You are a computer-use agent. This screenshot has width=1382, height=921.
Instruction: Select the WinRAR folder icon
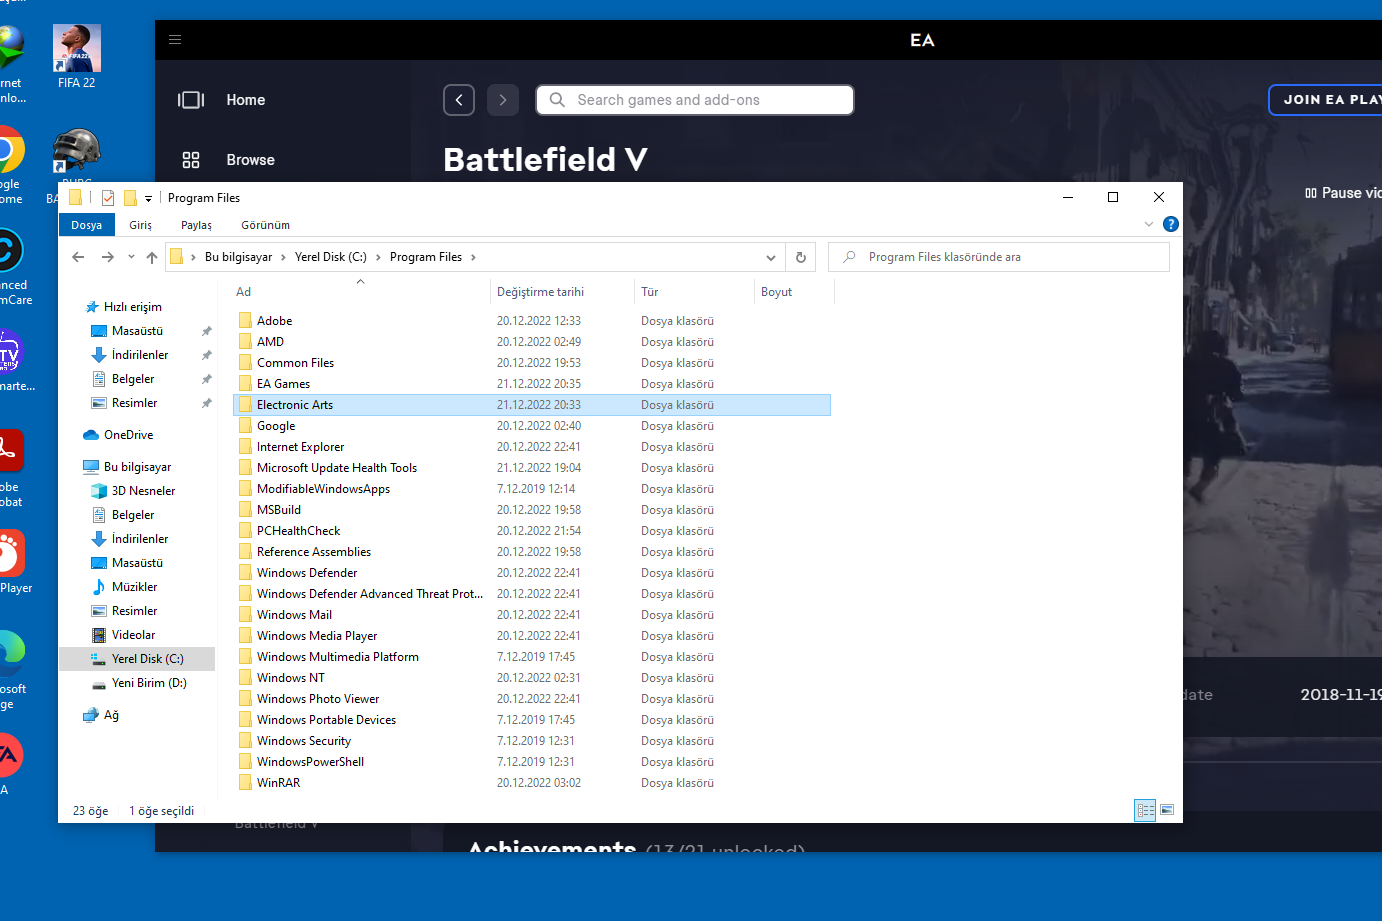[x=245, y=783]
